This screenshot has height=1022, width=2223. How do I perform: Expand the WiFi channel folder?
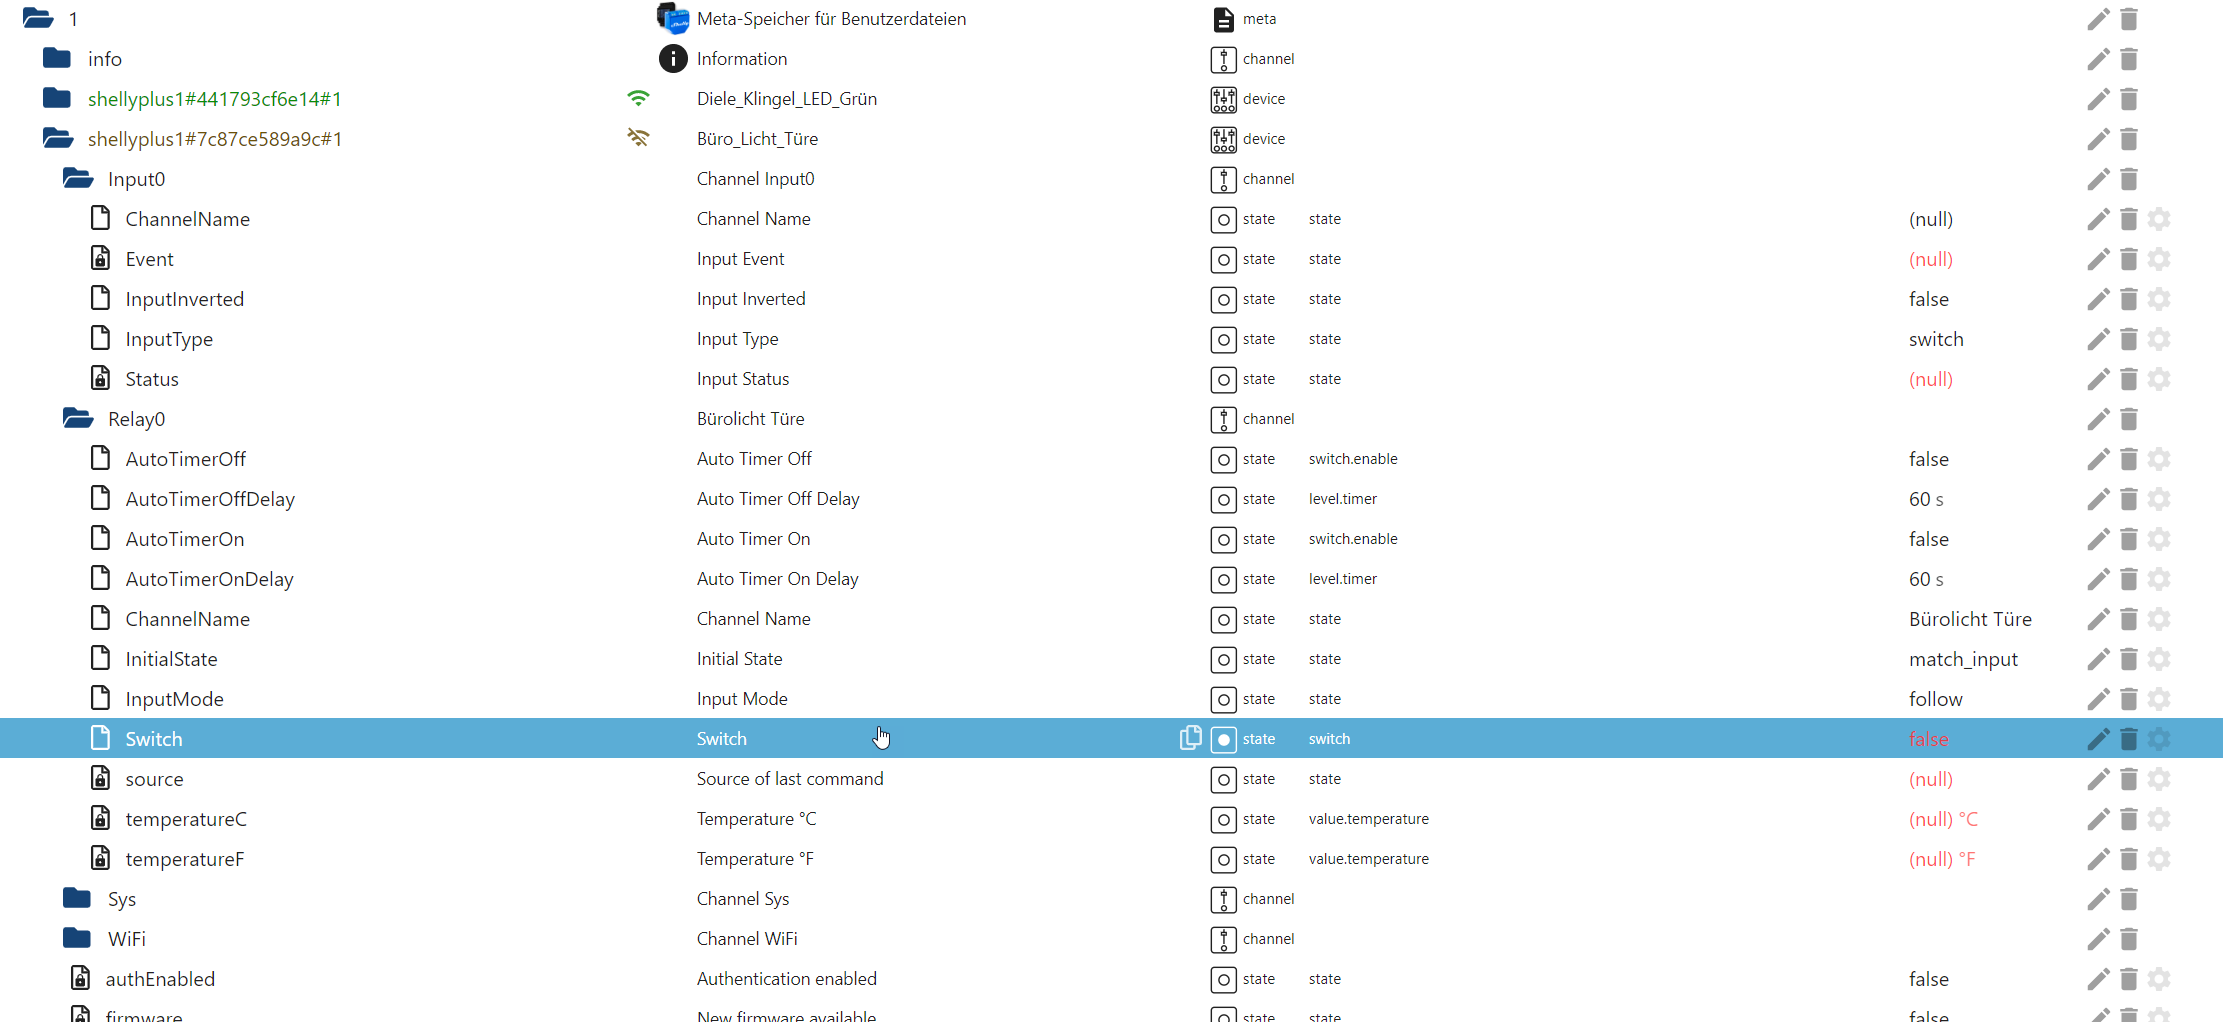(77, 938)
